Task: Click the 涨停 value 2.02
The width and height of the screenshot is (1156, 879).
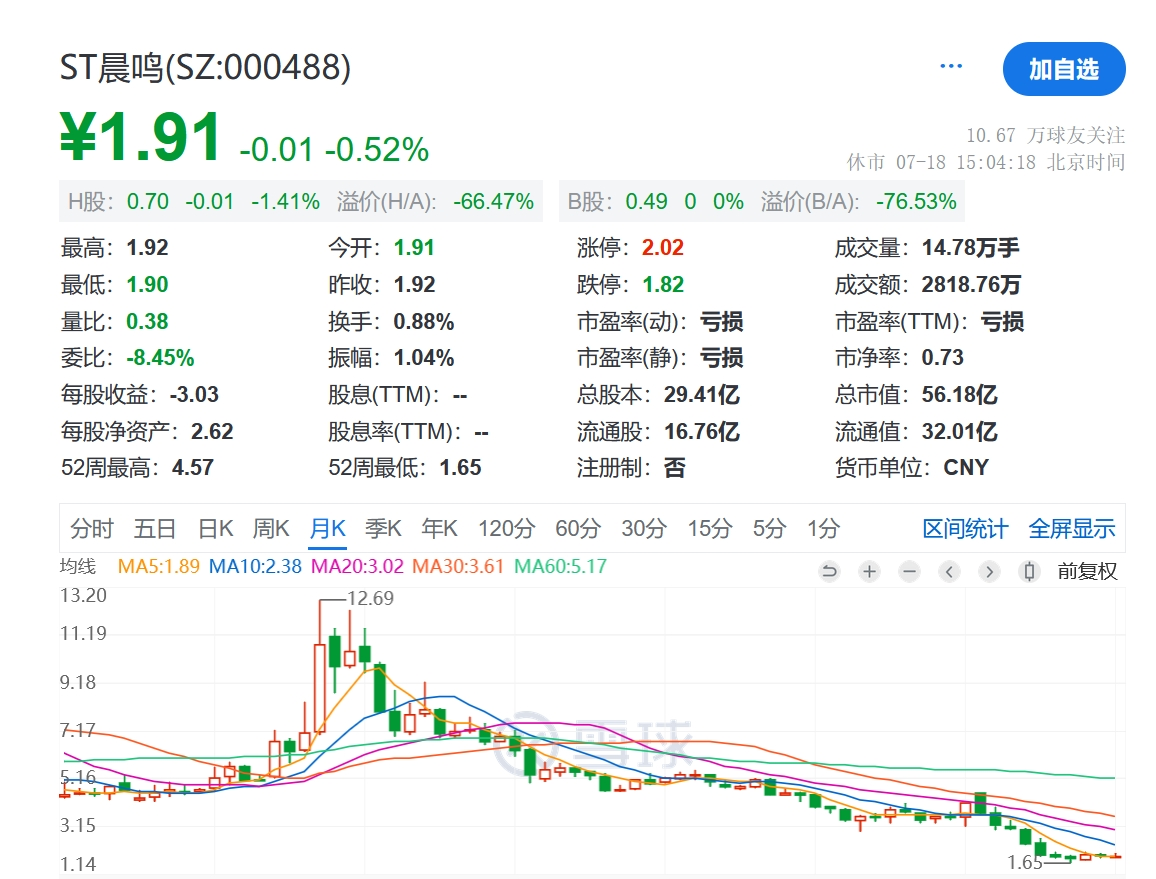Action: pyautogui.click(x=663, y=248)
